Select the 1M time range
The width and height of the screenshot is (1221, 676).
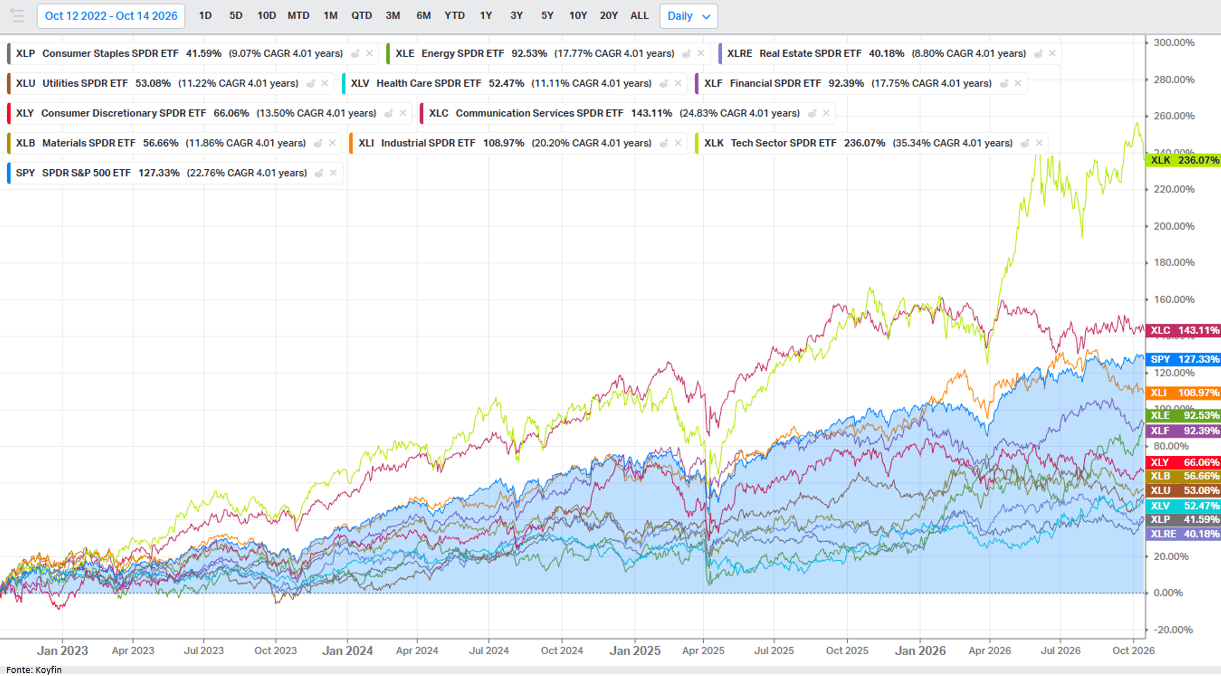coord(330,16)
